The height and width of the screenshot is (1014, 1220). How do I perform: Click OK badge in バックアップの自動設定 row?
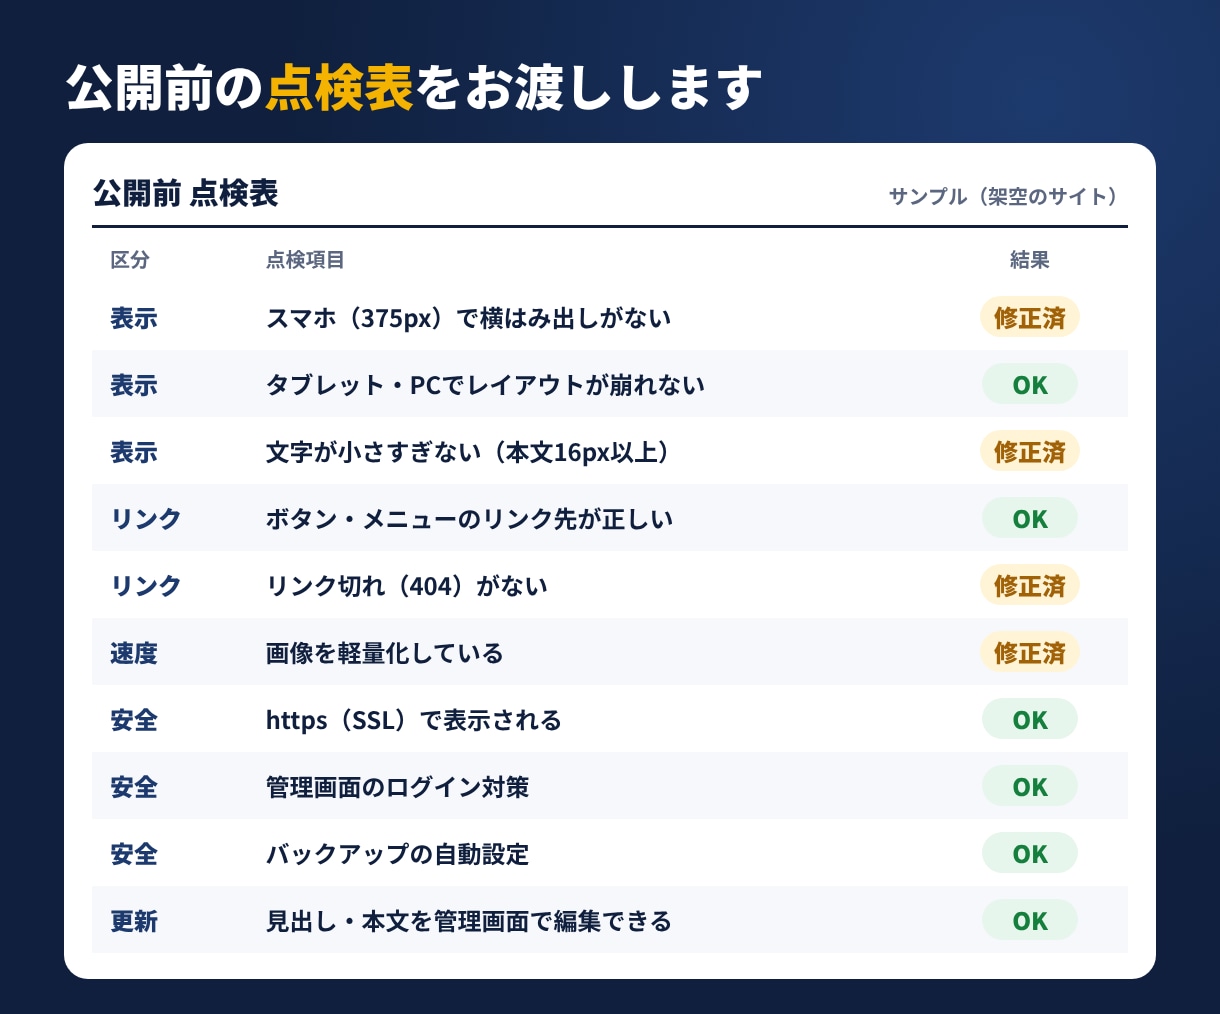pyautogui.click(x=1029, y=854)
